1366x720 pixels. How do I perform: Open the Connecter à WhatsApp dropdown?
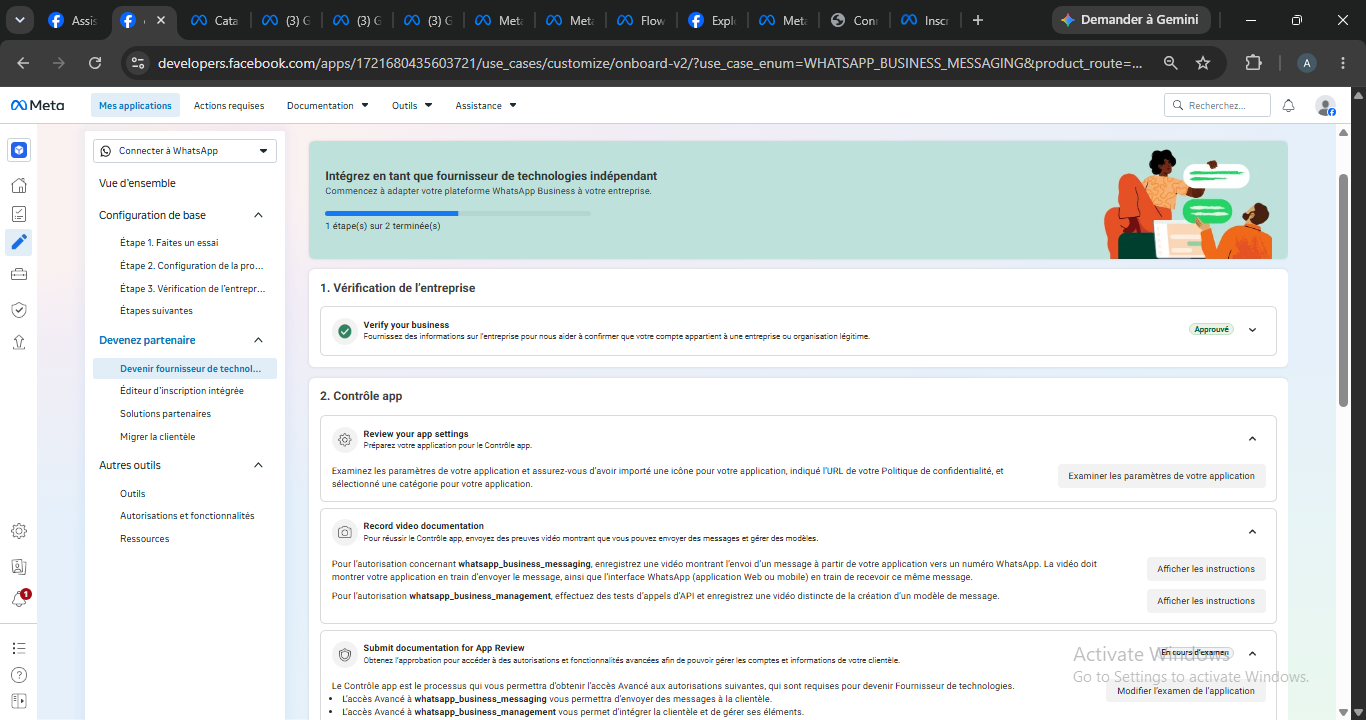(x=185, y=150)
